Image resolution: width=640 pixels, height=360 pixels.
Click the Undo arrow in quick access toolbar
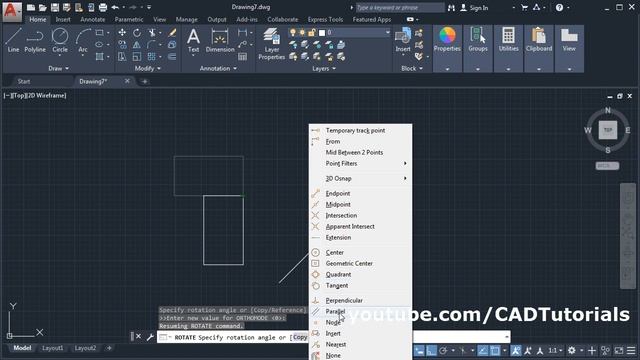(x=115, y=7)
